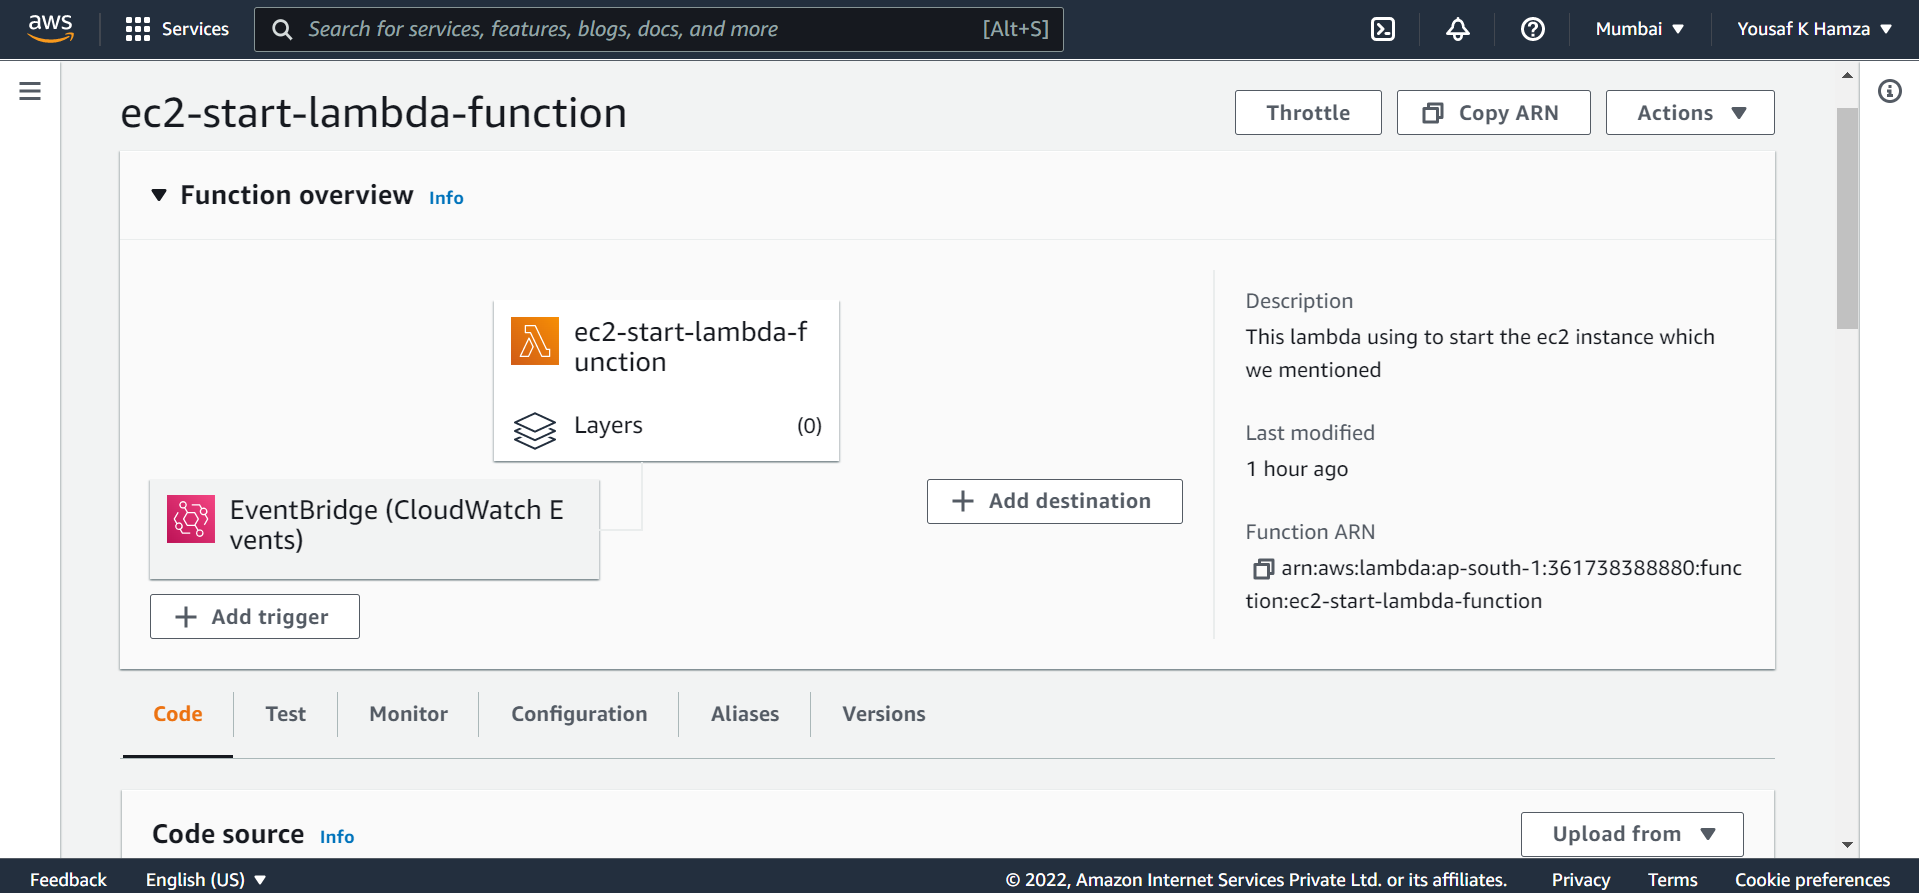Click Add destination button
This screenshot has height=893, width=1919.
coord(1054,501)
